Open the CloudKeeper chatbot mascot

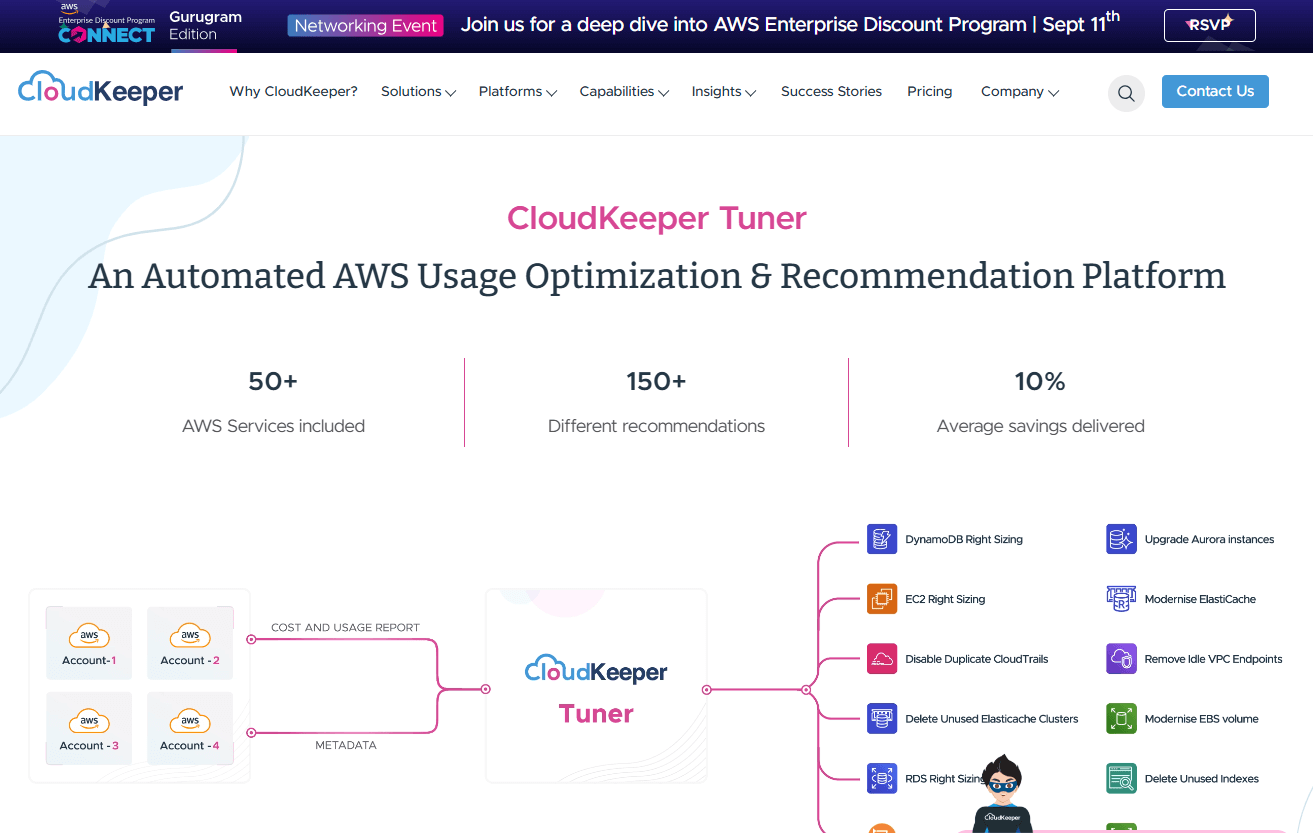pos(1002,795)
